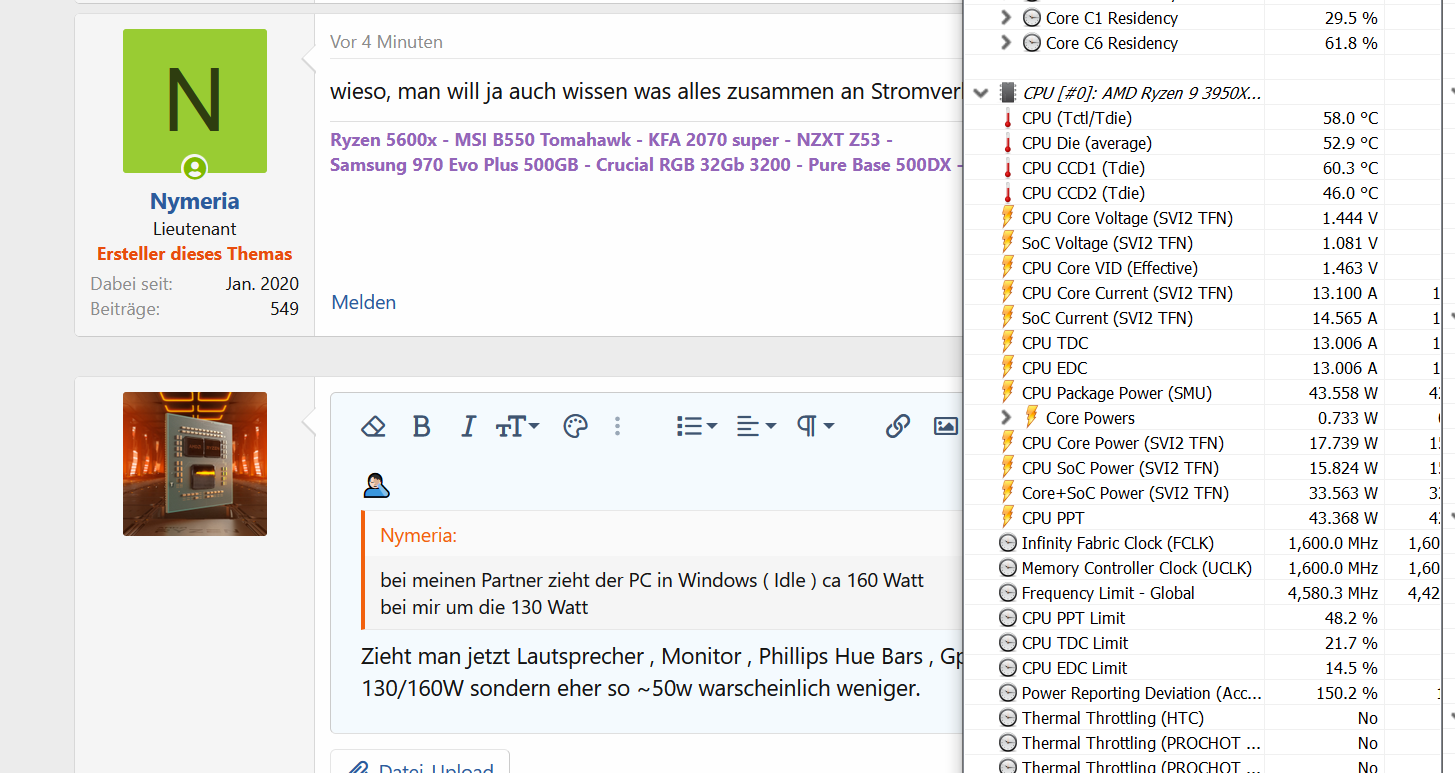This screenshot has height=773, width=1455.
Task: Click the 'Ersteller dieses Themas' label
Action: click(x=195, y=254)
